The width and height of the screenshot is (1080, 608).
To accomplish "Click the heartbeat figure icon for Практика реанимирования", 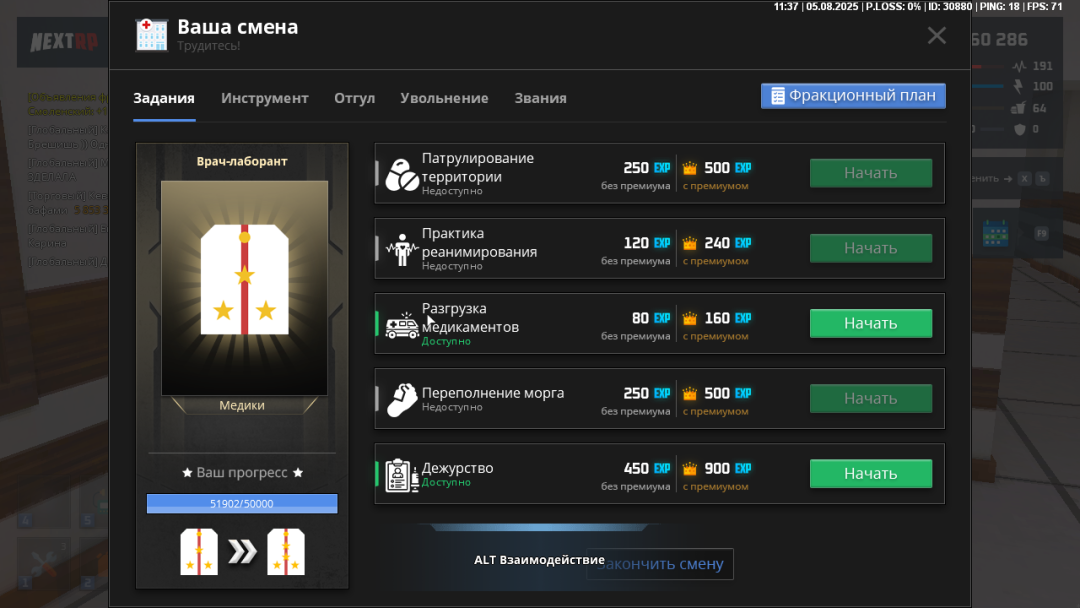I will [x=402, y=249].
